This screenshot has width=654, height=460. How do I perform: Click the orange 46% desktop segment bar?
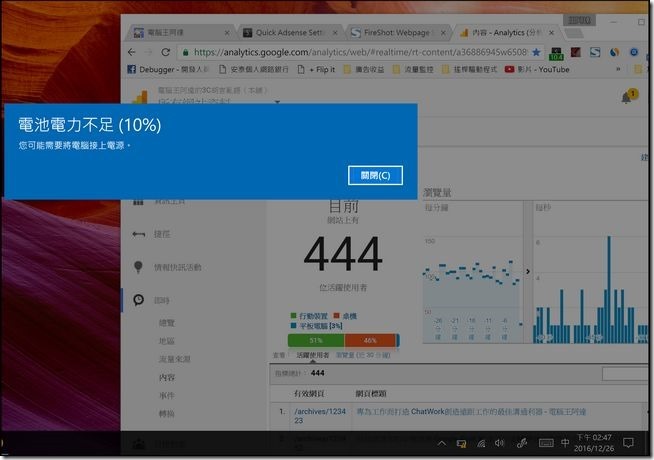[370, 340]
